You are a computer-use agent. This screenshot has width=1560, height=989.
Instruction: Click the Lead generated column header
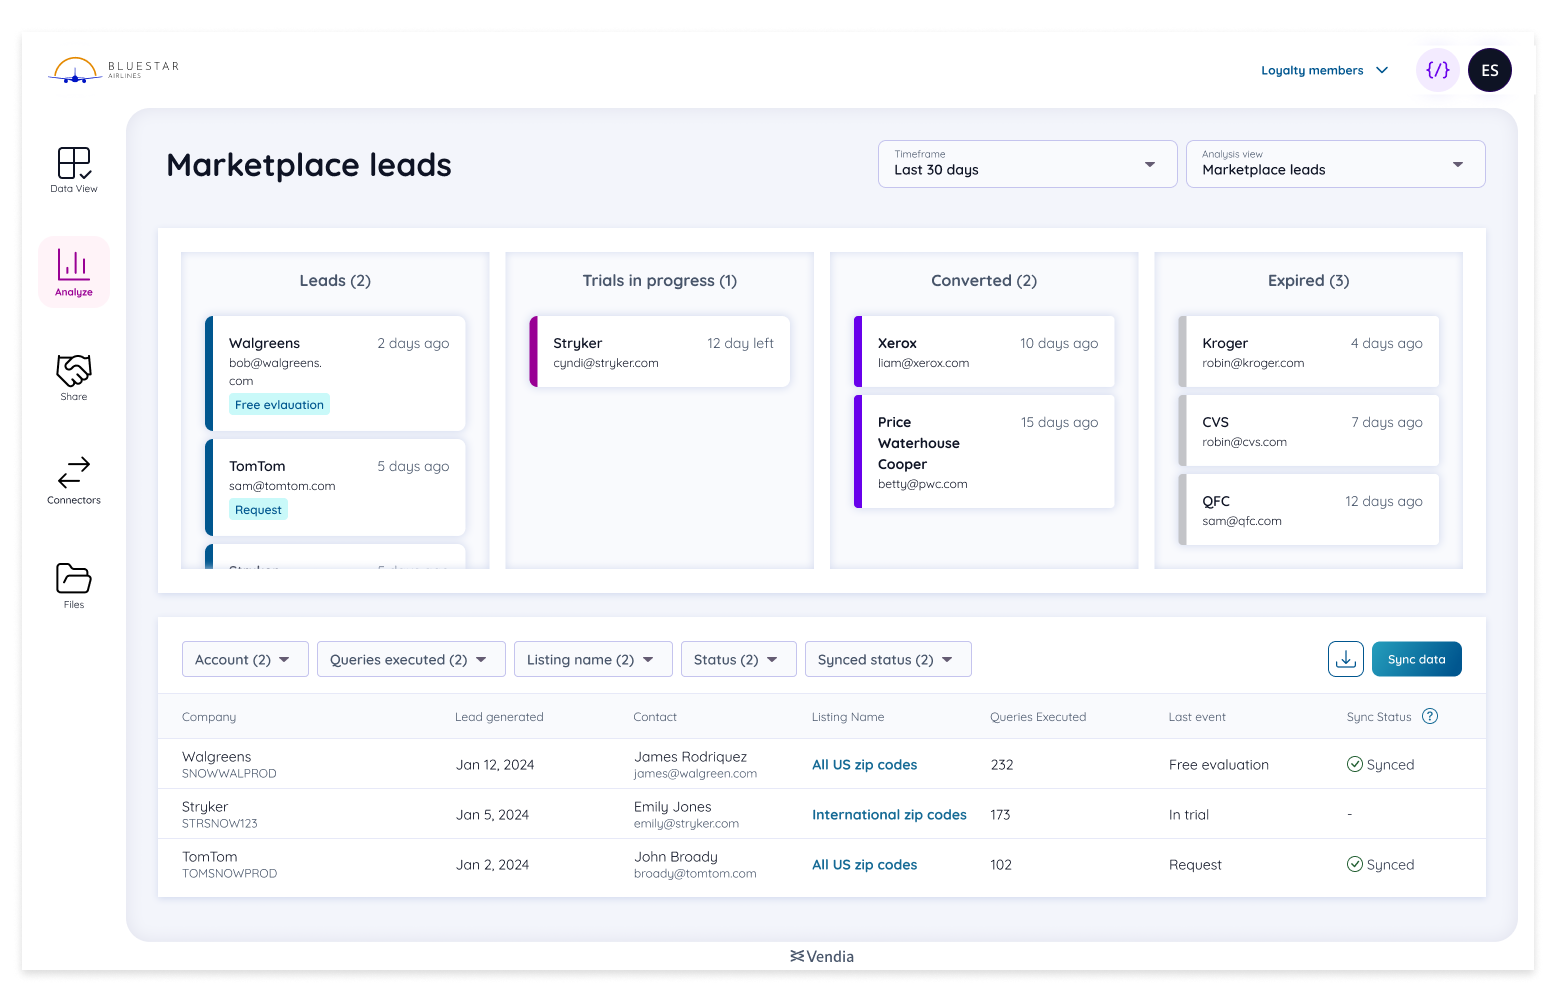click(x=499, y=717)
